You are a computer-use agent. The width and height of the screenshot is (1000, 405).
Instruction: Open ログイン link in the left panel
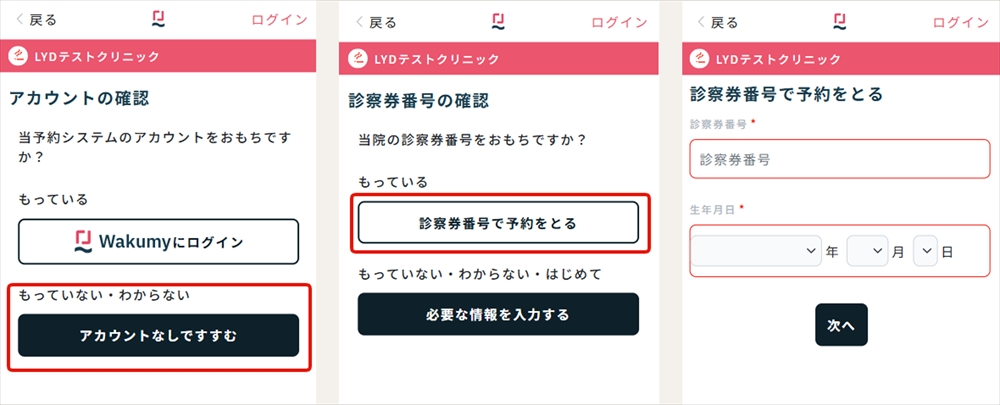tap(279, 20)
